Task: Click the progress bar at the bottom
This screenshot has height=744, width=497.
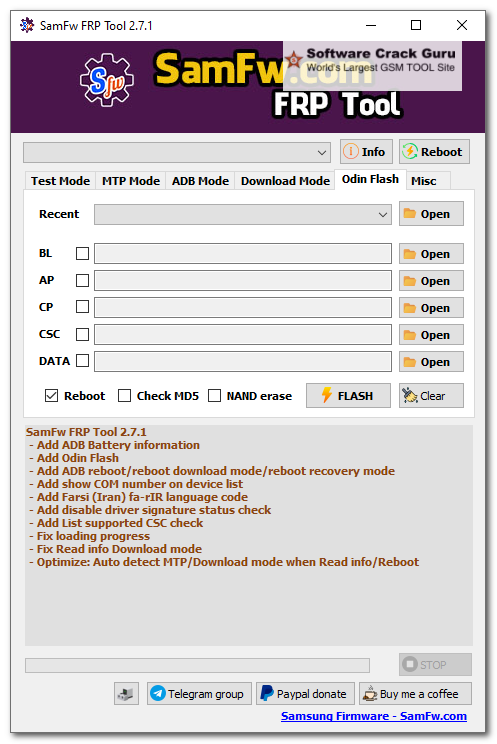Action: pos(197,665)
